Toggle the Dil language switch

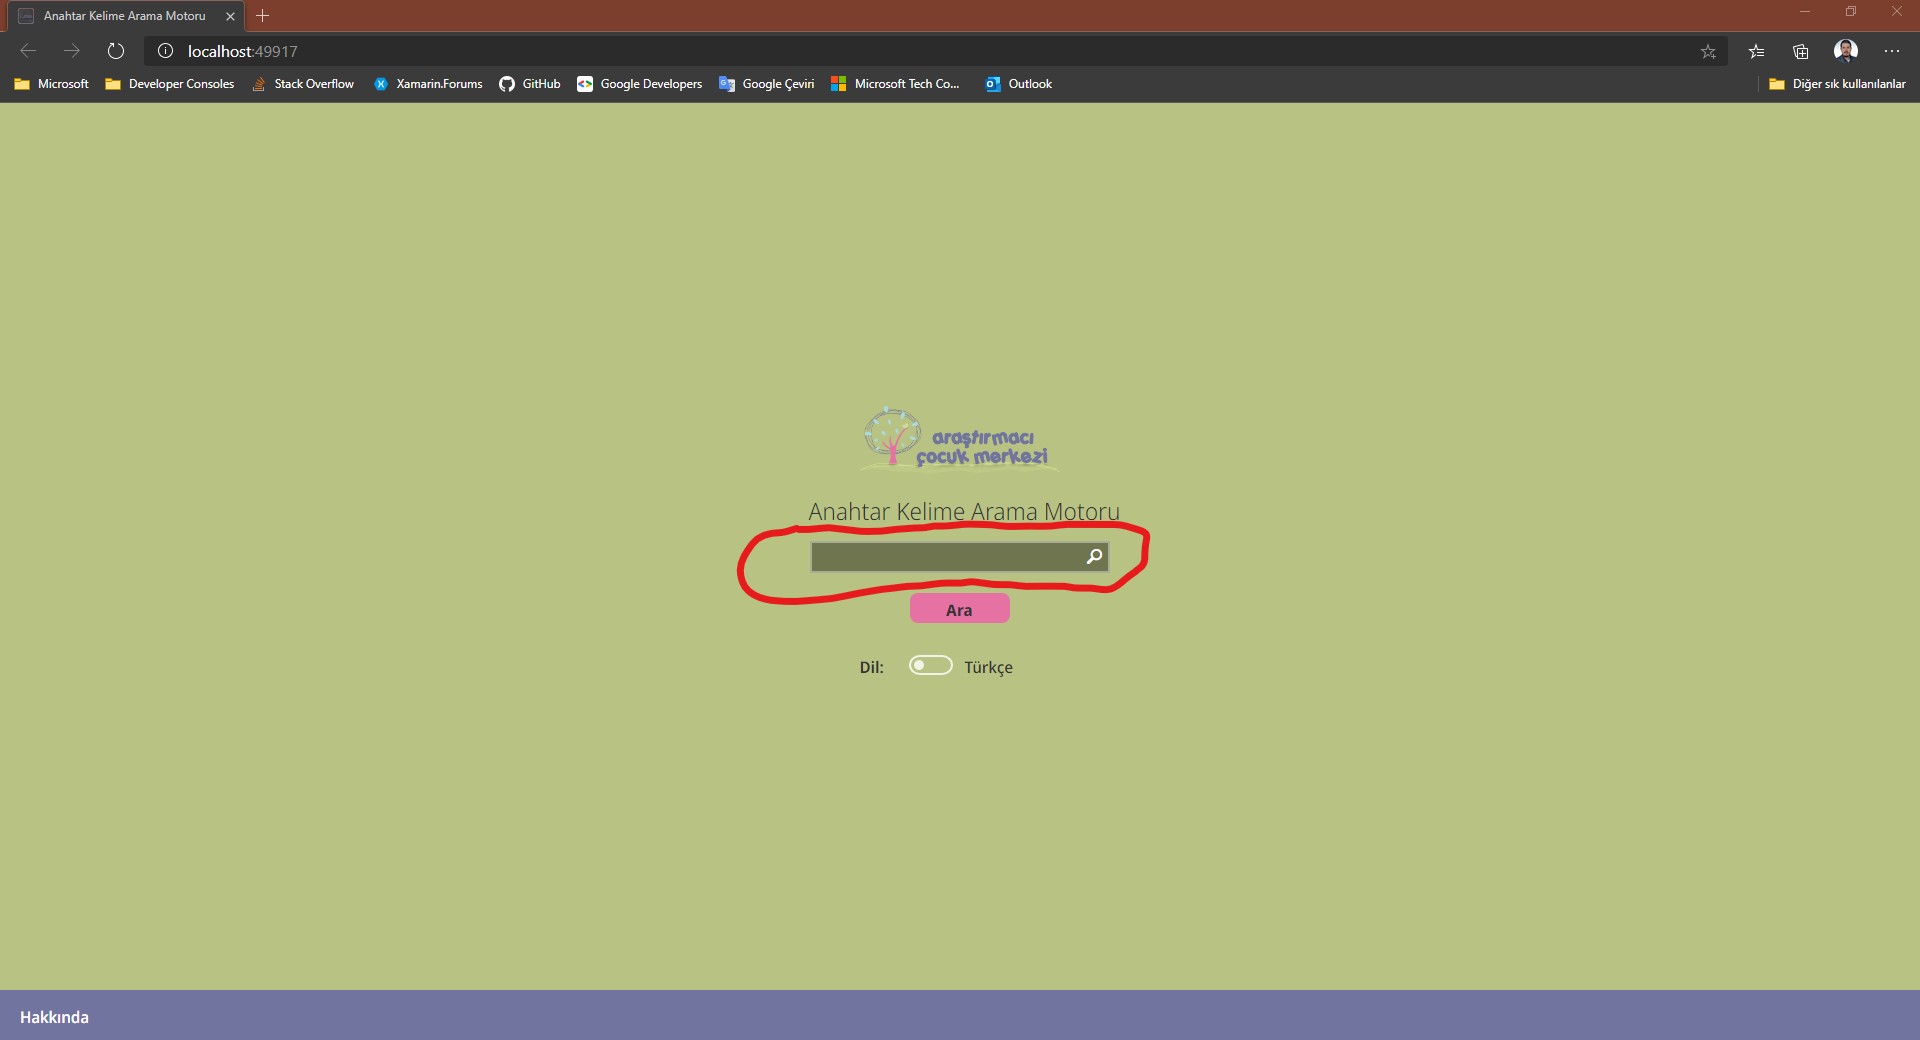[x=930, y=666]
